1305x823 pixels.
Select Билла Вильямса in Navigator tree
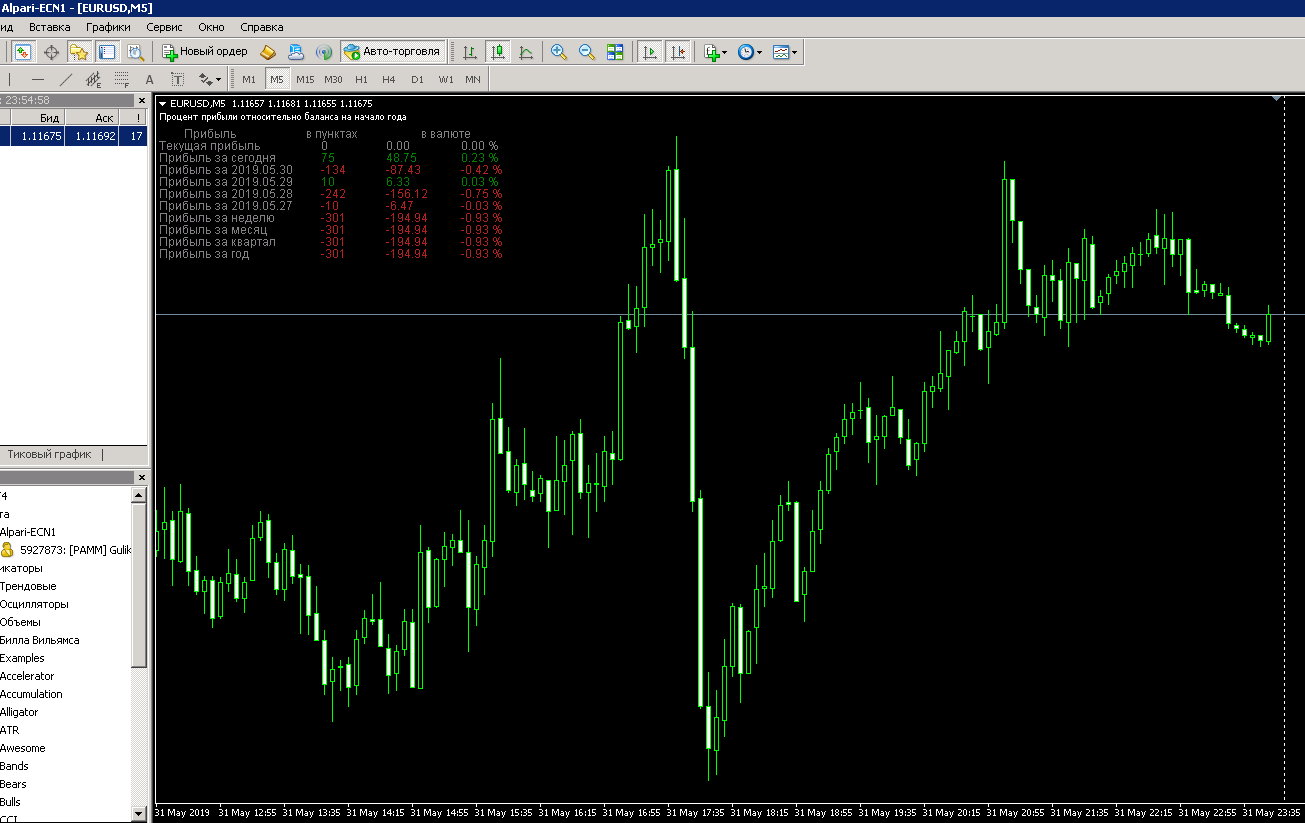(40, 640)
